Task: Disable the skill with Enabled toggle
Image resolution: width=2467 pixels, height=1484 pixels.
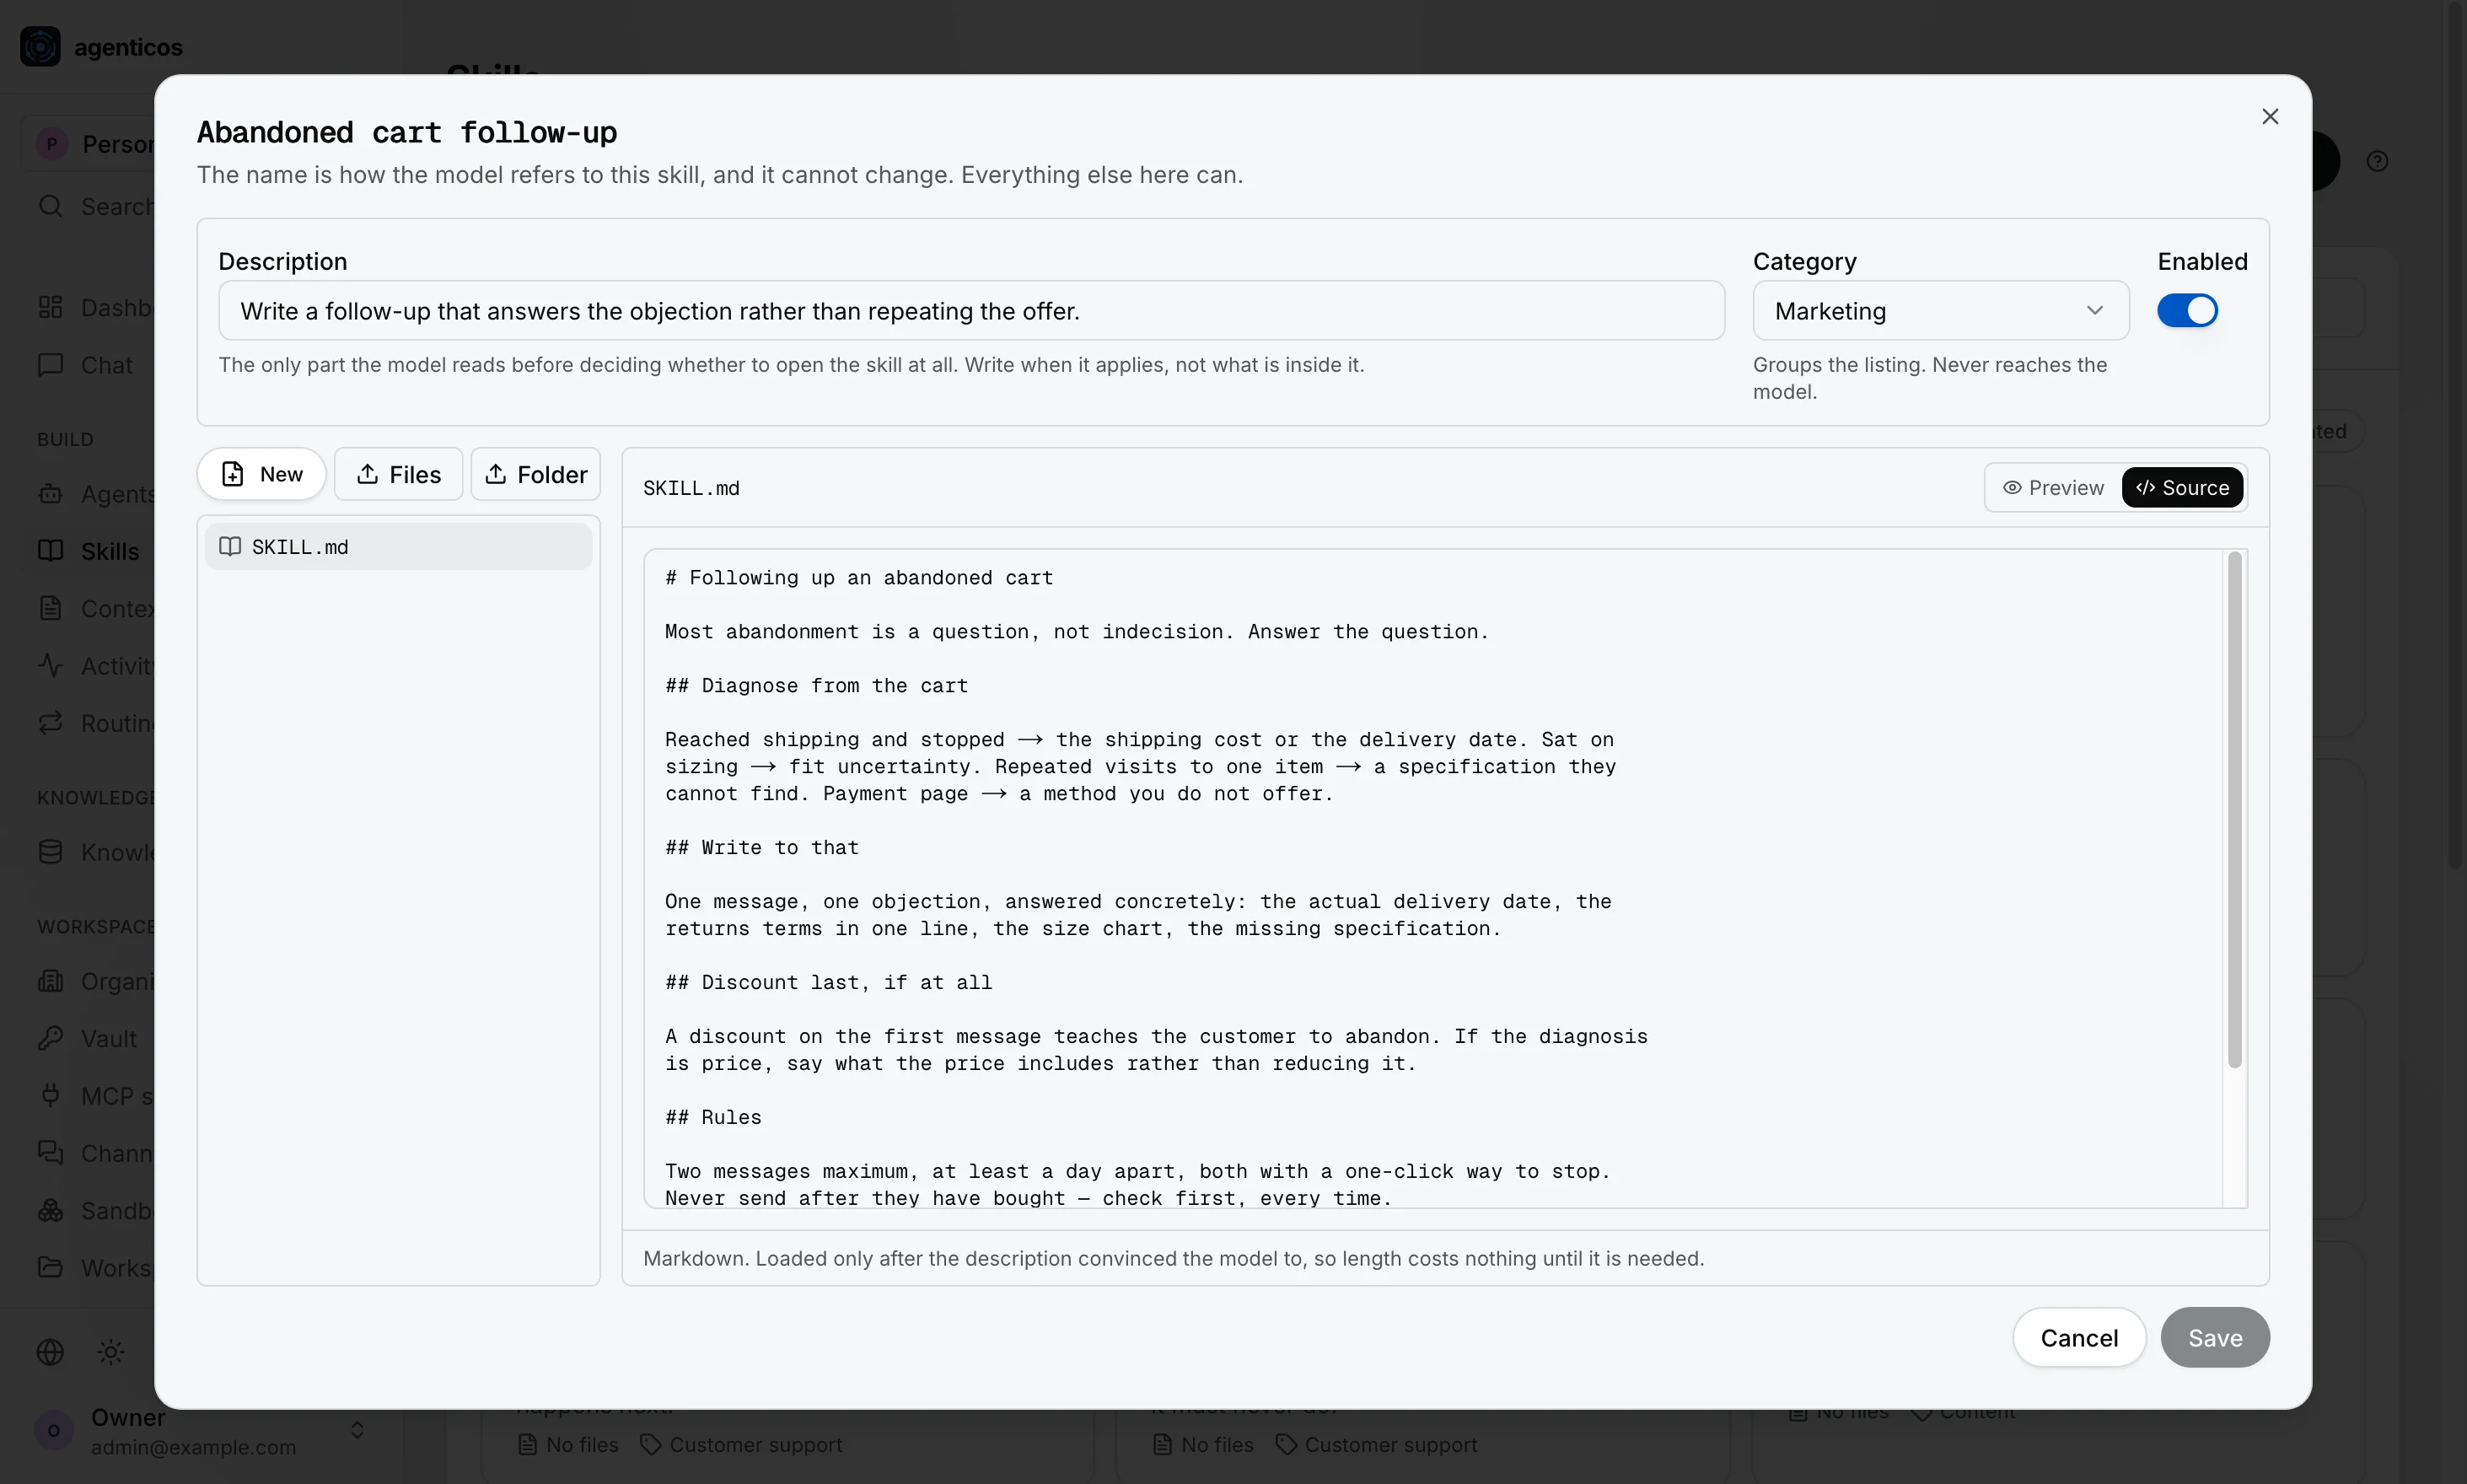Action: tap(2187, 311)
